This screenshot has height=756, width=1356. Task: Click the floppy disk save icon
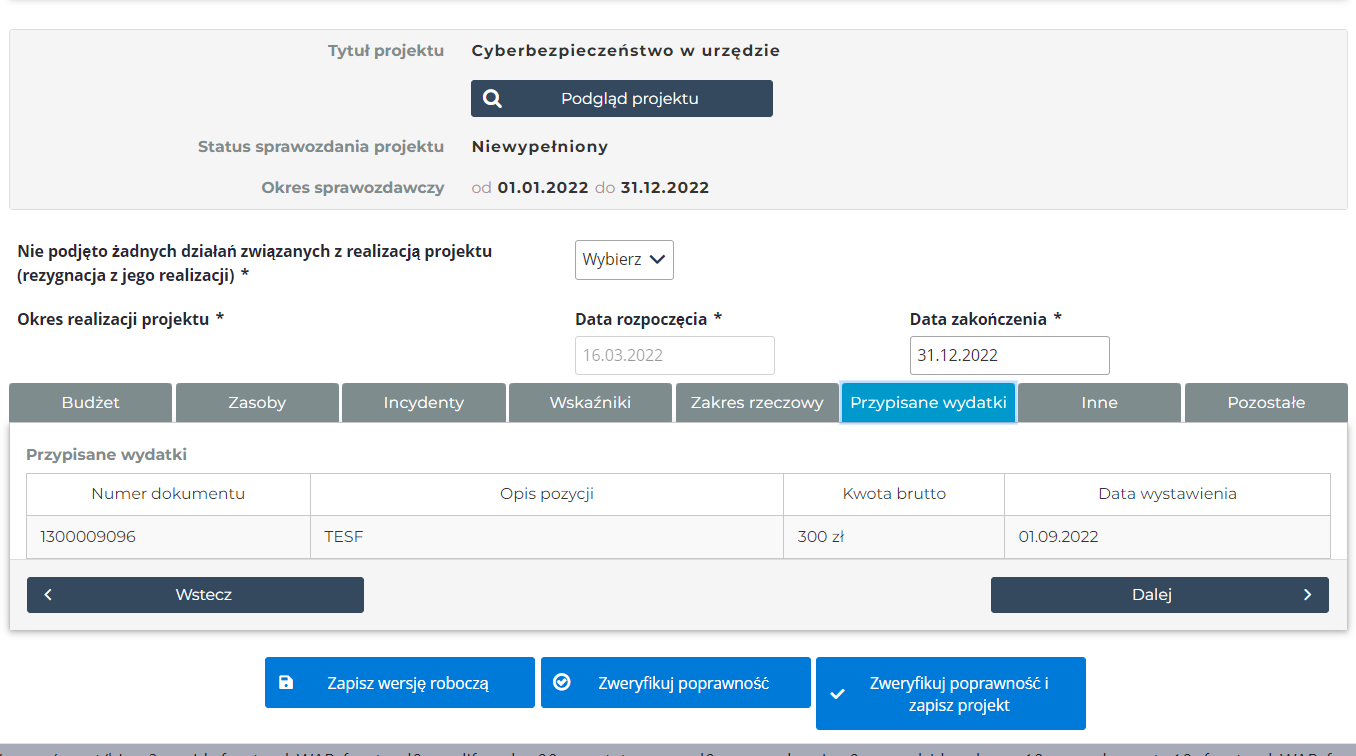click(286, 683)
